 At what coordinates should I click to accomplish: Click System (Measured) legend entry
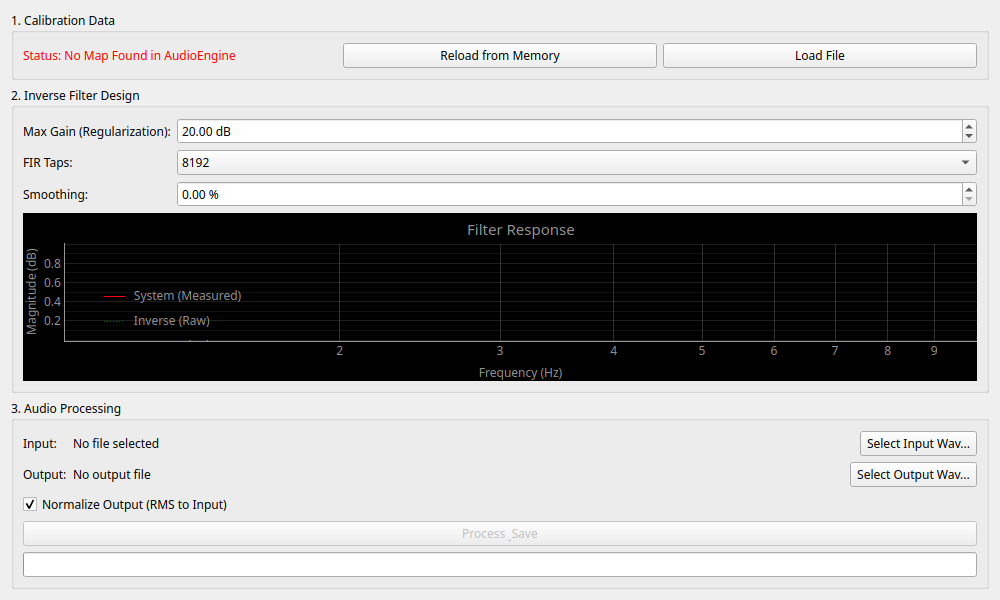[x=186, y=296]
